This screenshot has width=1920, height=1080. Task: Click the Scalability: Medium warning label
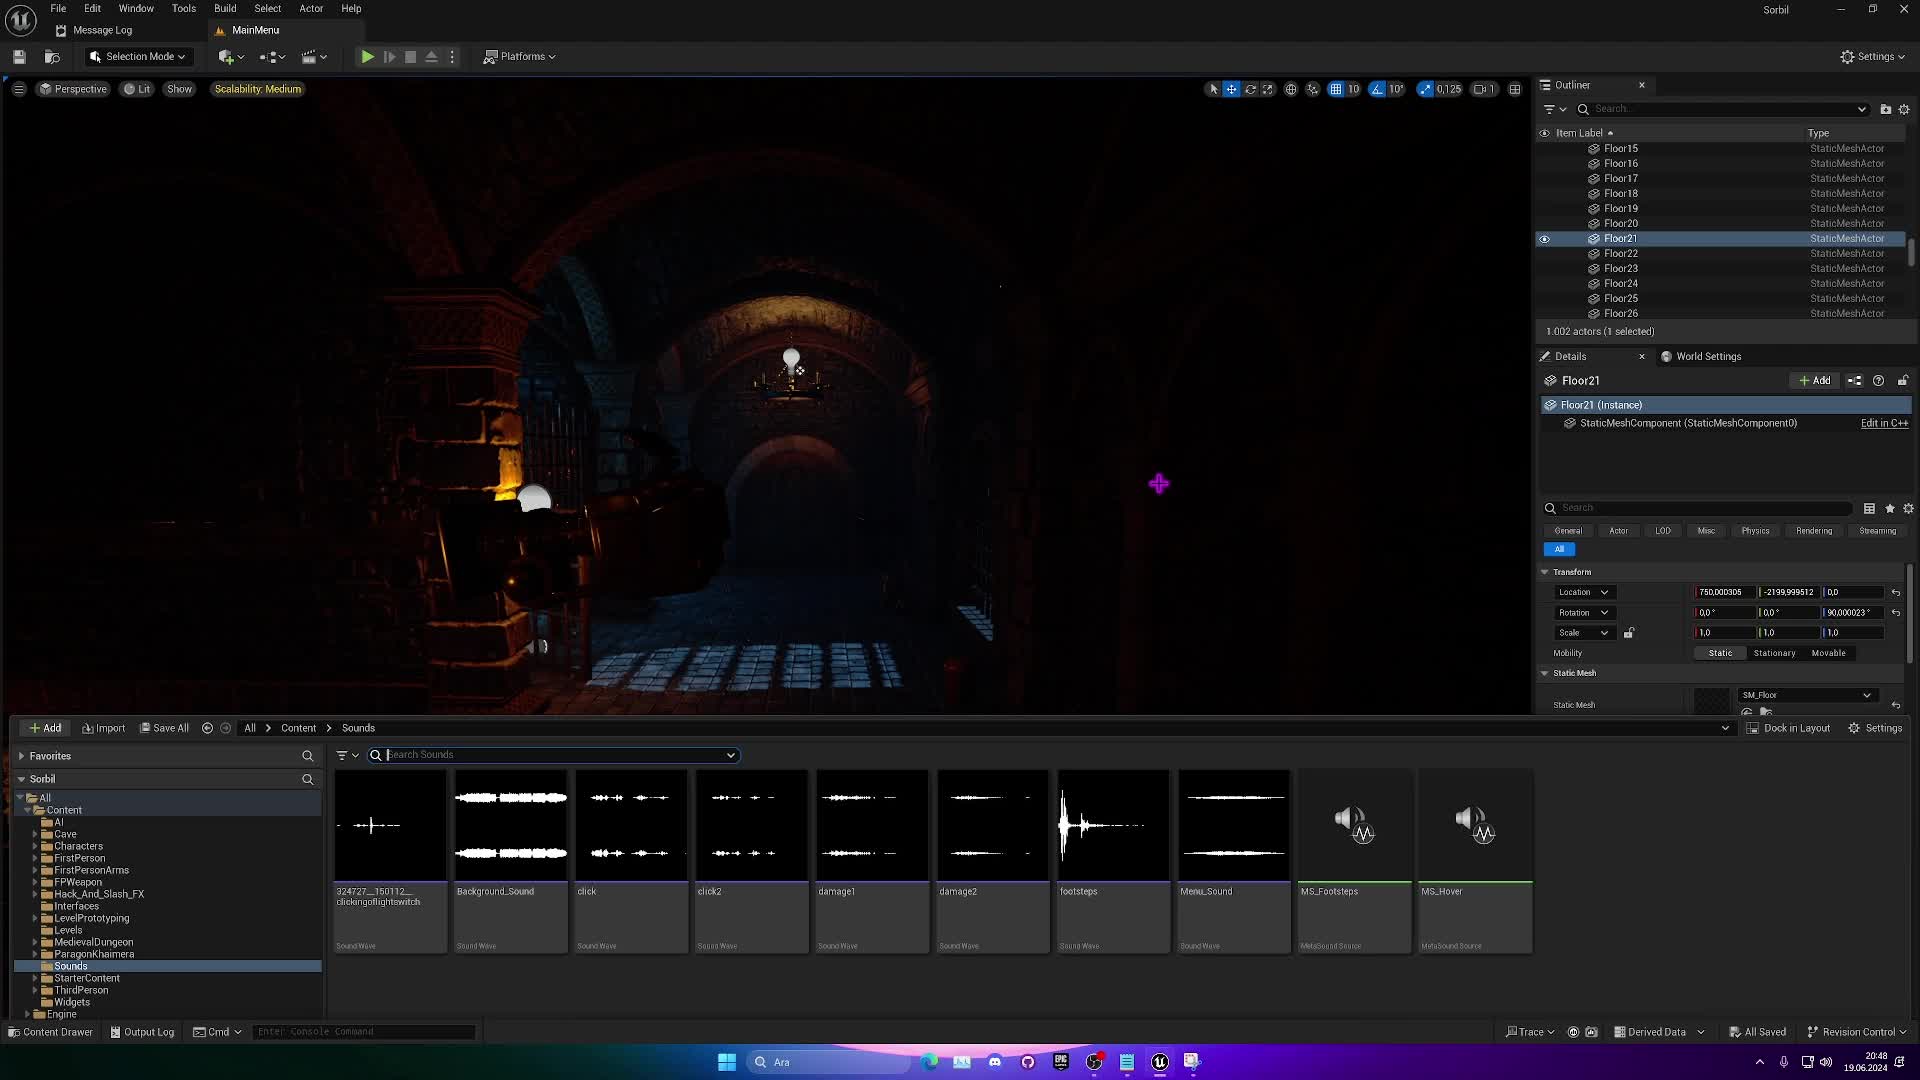click(x=257, y=89)
